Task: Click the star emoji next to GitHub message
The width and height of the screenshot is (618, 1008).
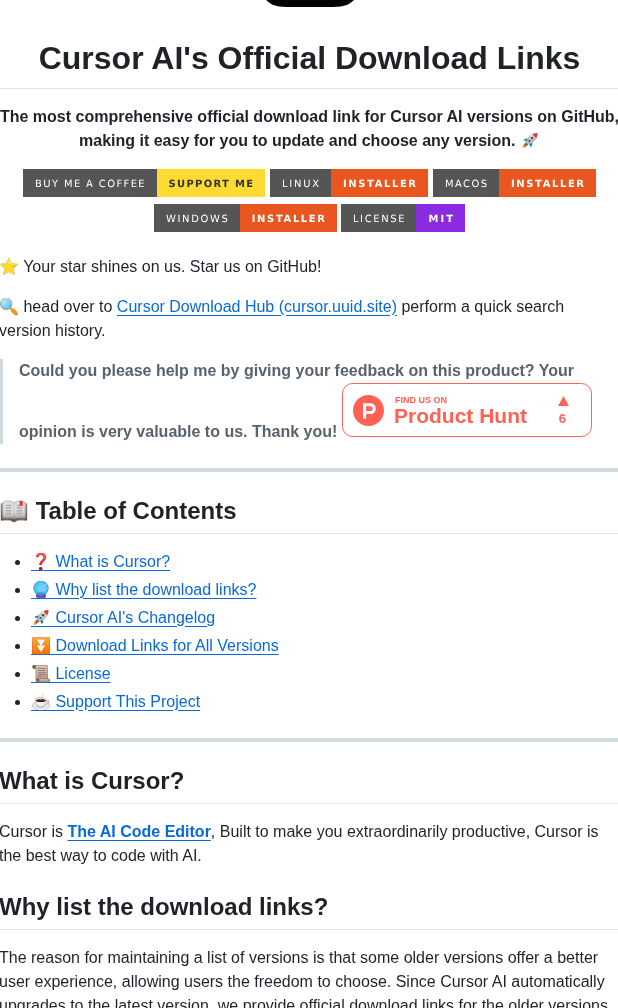Action: click(12, 266)
